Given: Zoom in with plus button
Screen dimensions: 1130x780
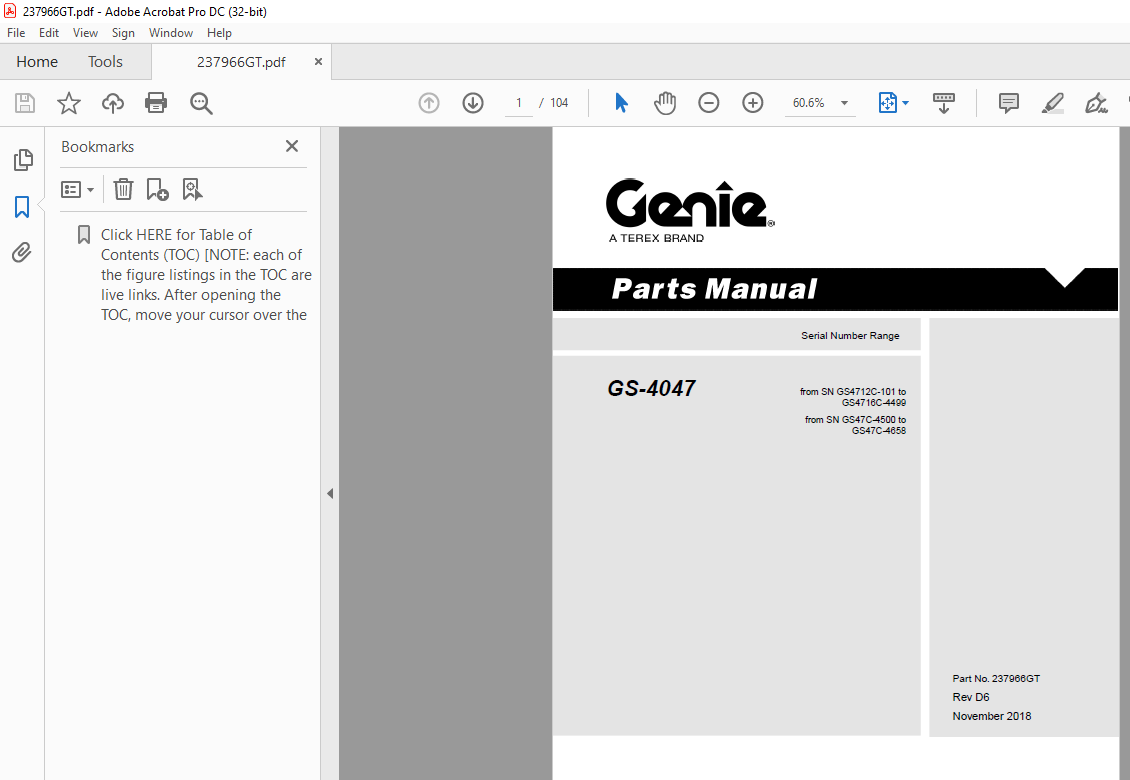Looking at the screenshot, I should (x=752, y=103).
